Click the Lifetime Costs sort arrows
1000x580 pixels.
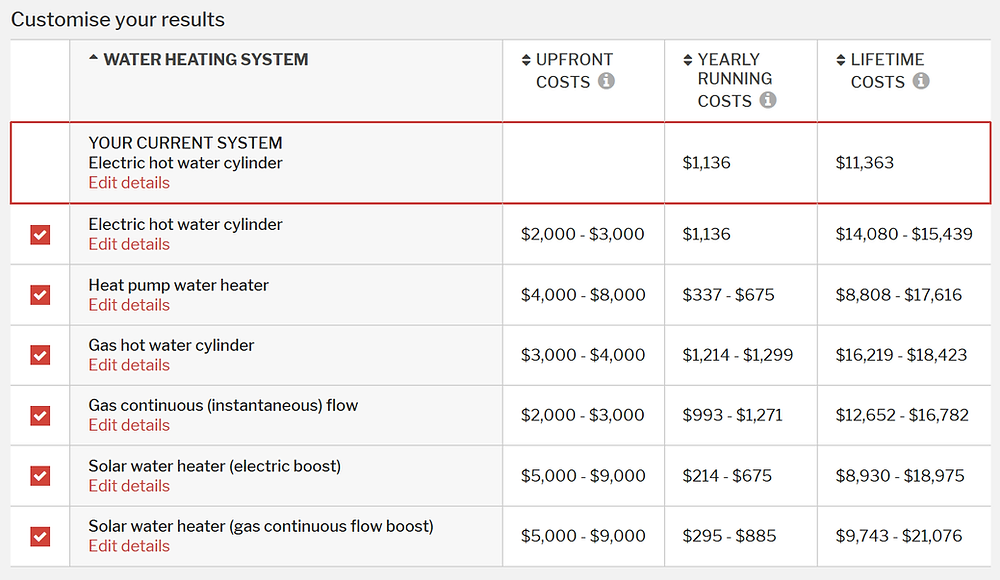pos(840,60)
